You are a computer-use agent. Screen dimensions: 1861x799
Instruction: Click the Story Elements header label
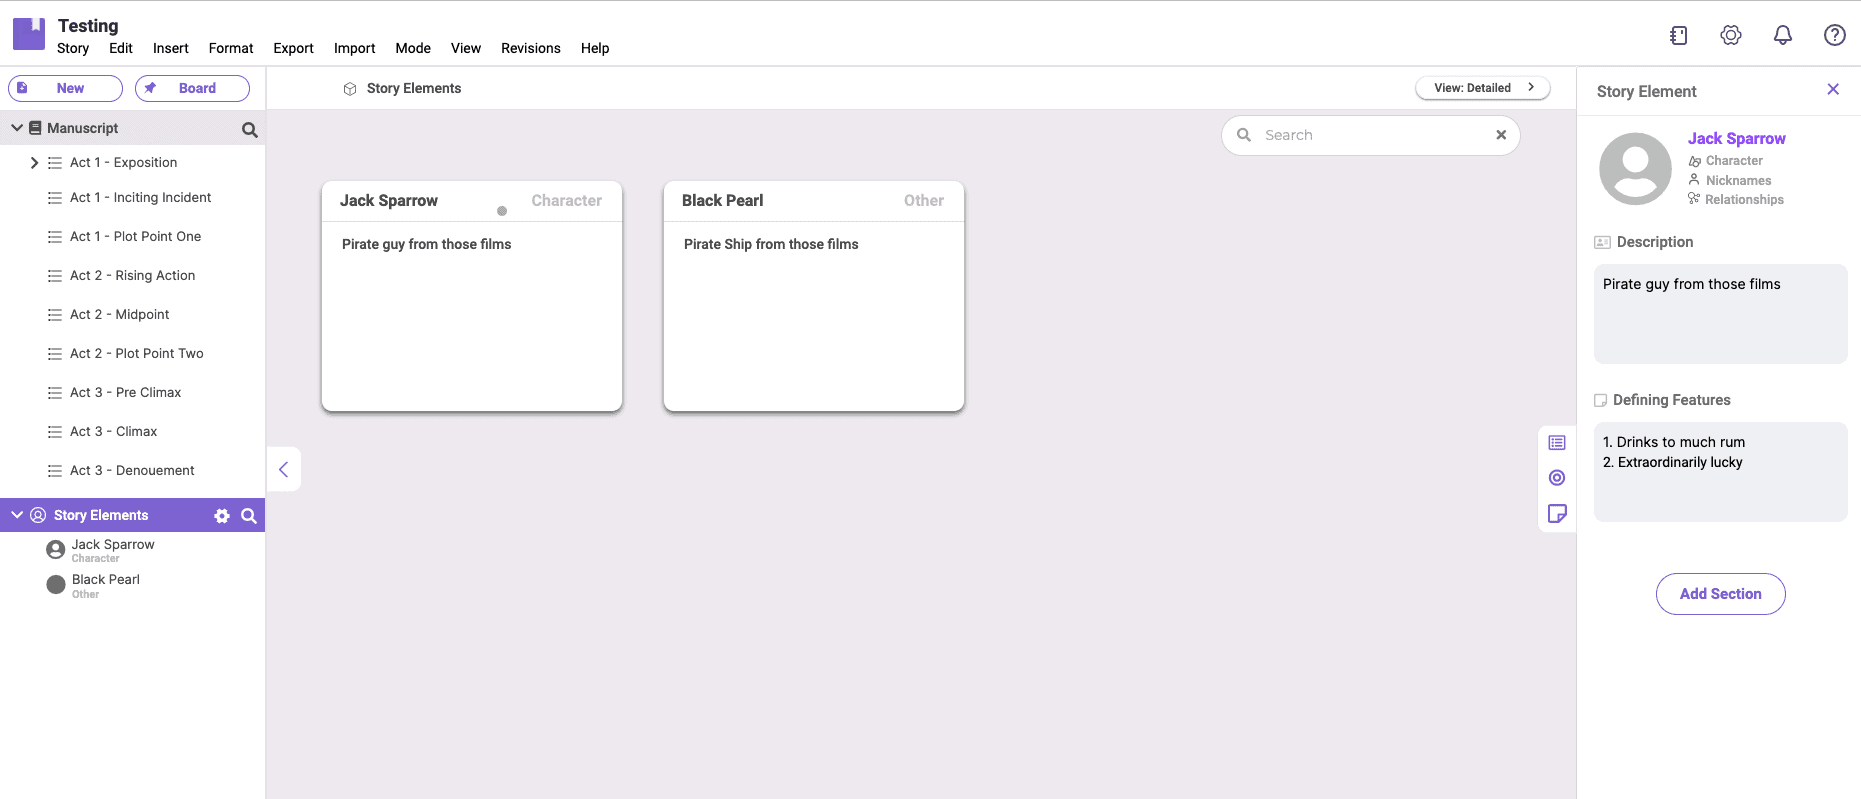pos(414,89)
